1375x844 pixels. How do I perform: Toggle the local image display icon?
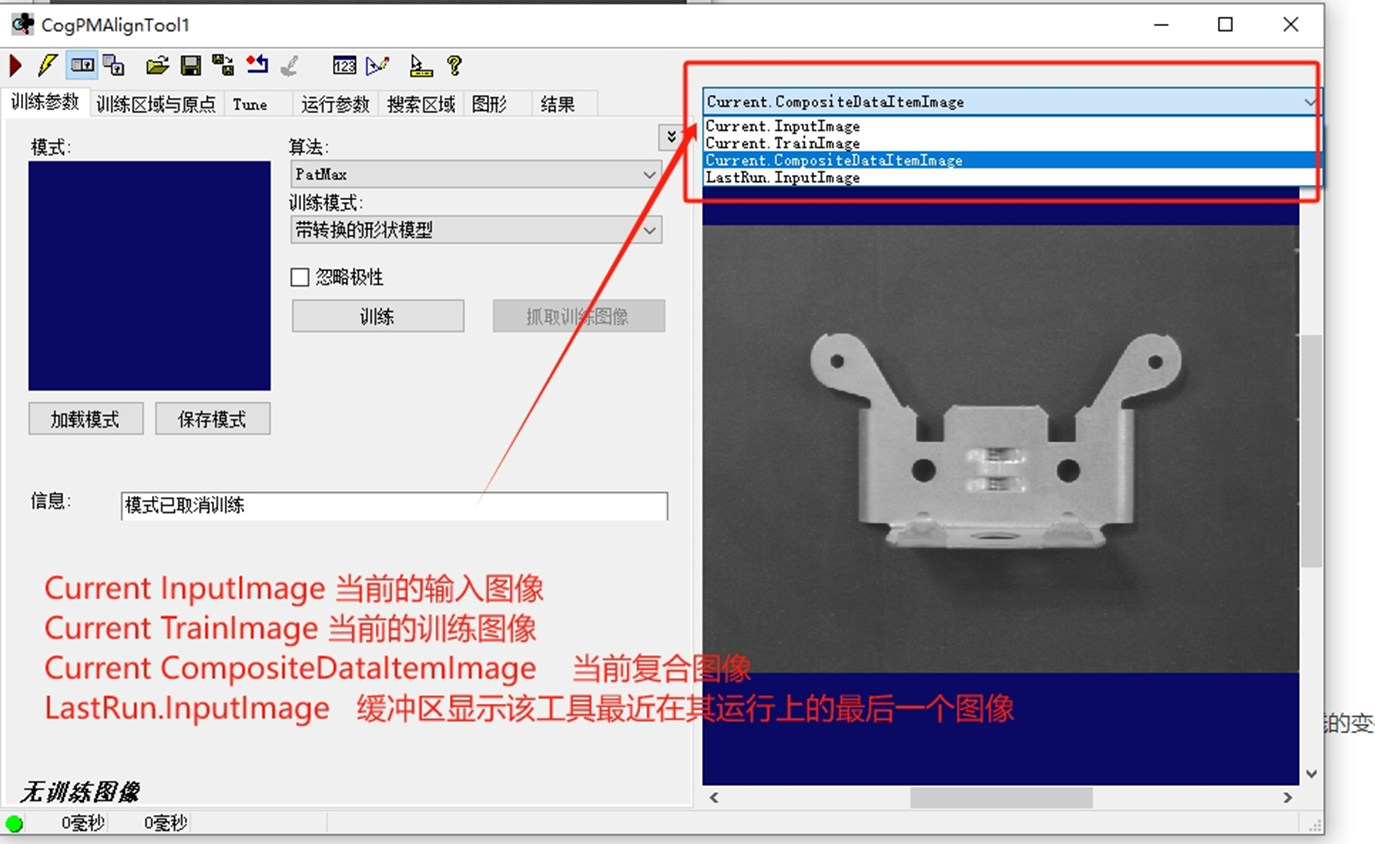click(82, 66)
